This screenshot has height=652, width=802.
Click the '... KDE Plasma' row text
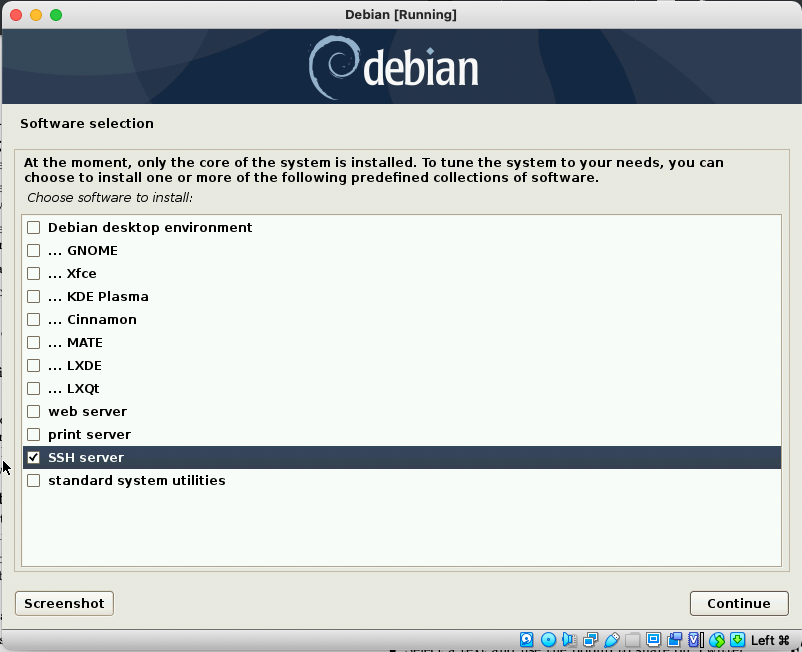pyautogui.click(x=98, y=296)
